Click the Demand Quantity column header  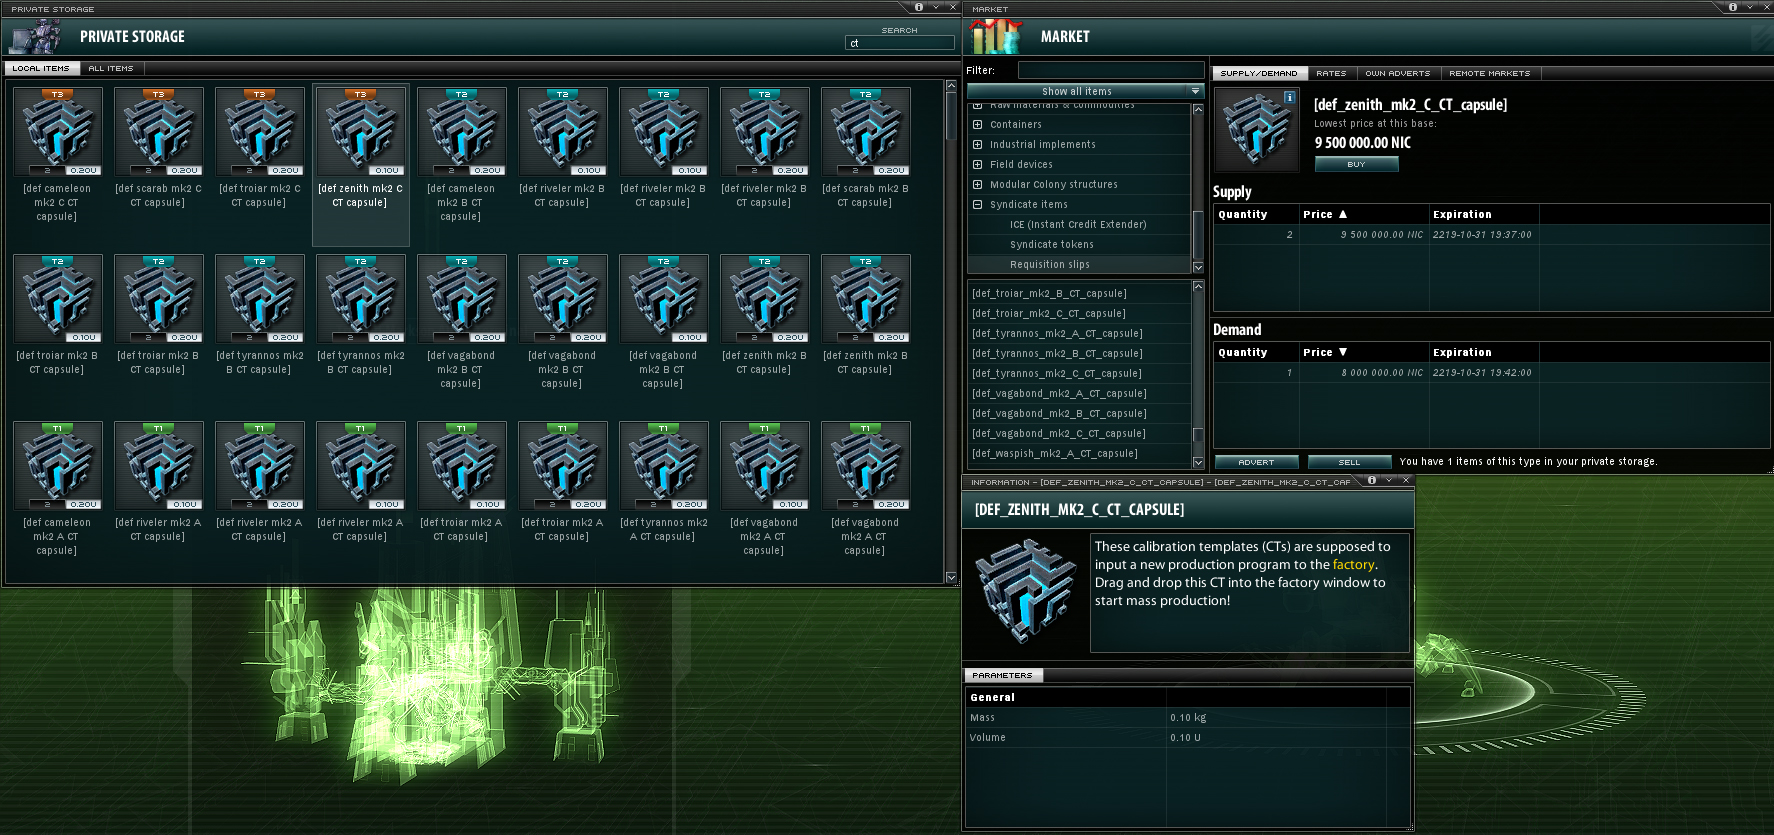(x=1256, y=352)
